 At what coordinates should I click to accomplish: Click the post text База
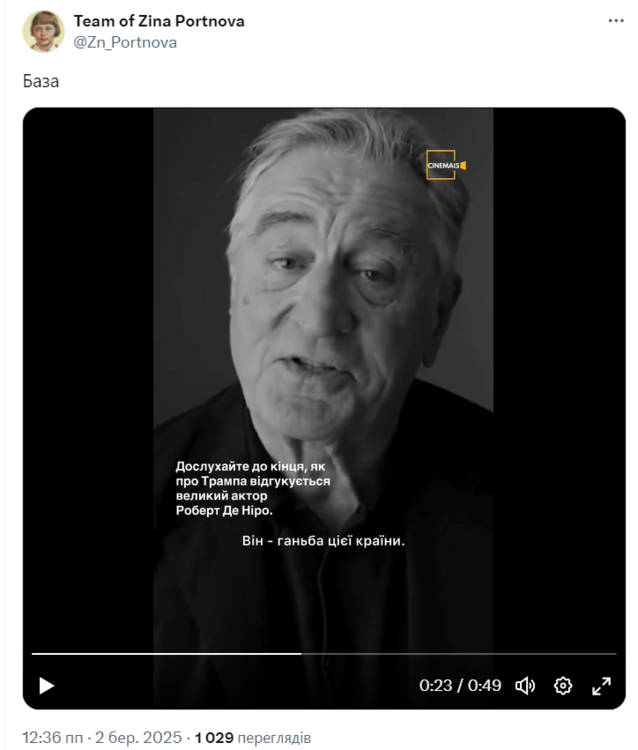(41, 81)
